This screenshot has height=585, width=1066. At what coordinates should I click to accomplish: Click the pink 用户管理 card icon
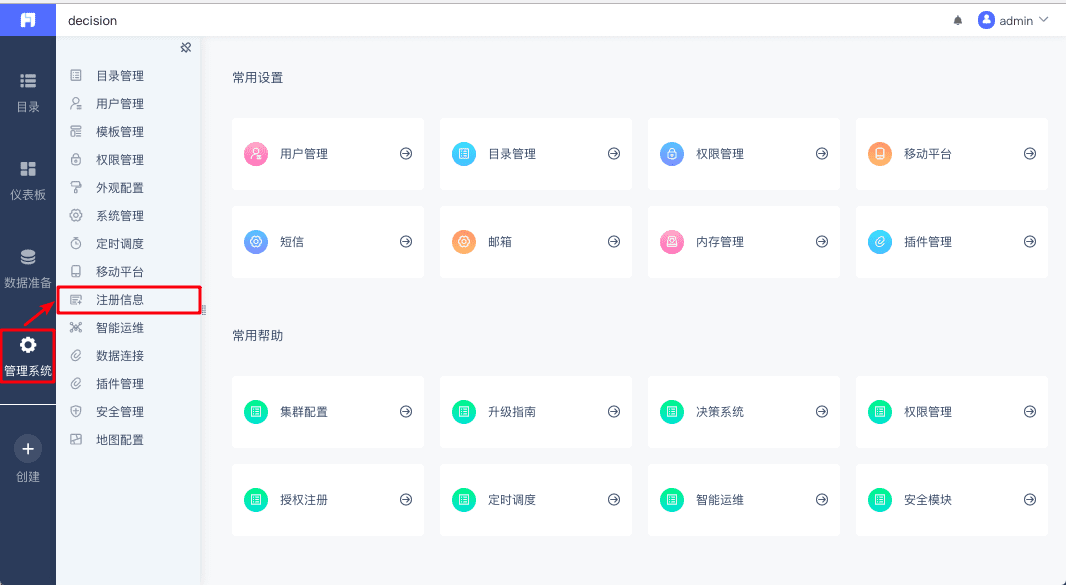[256, 154]
